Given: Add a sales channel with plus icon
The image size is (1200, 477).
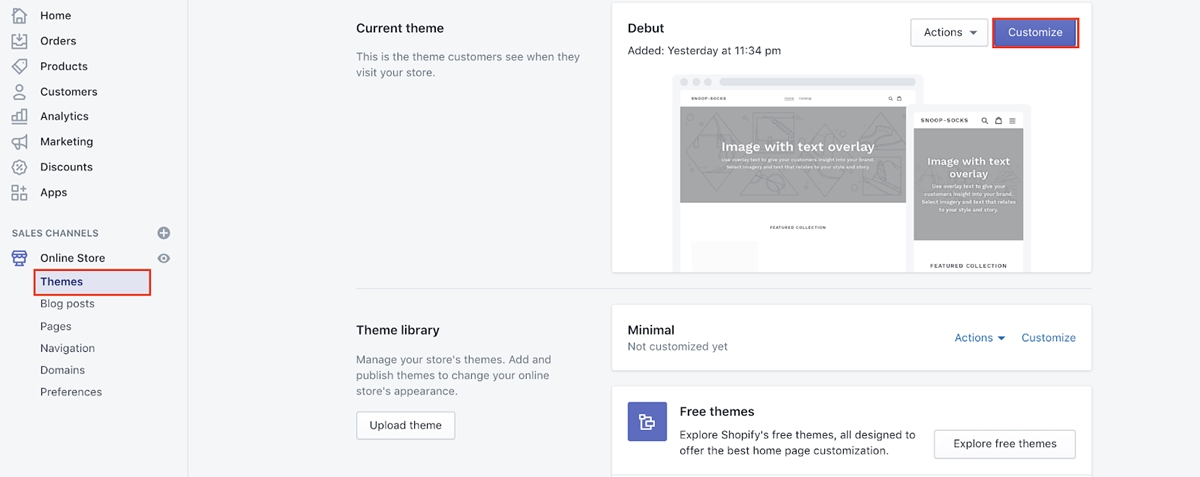Looking at the screenshot, I should 164,233.
